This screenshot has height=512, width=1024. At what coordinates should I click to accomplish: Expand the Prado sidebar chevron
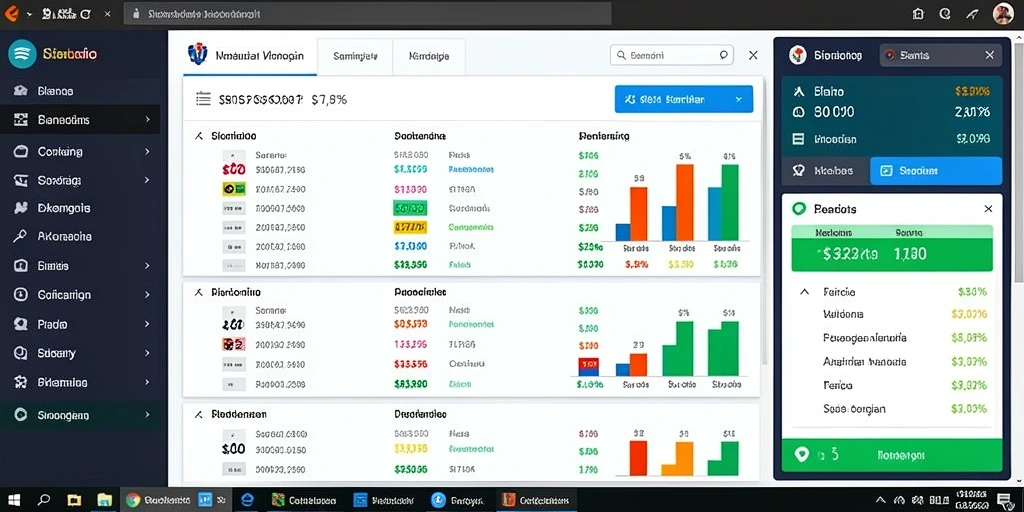(x=148, y=324)
